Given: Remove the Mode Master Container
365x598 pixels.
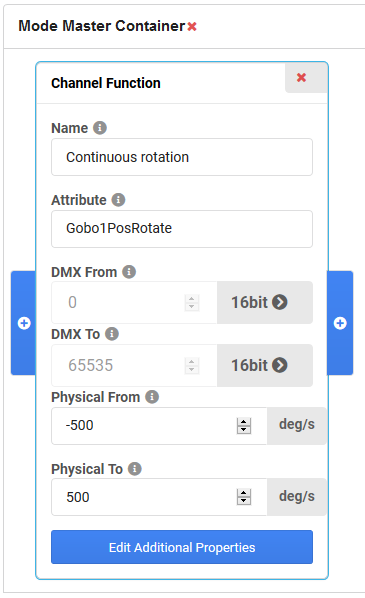Looking at the screenshot, I should (192, 26).
